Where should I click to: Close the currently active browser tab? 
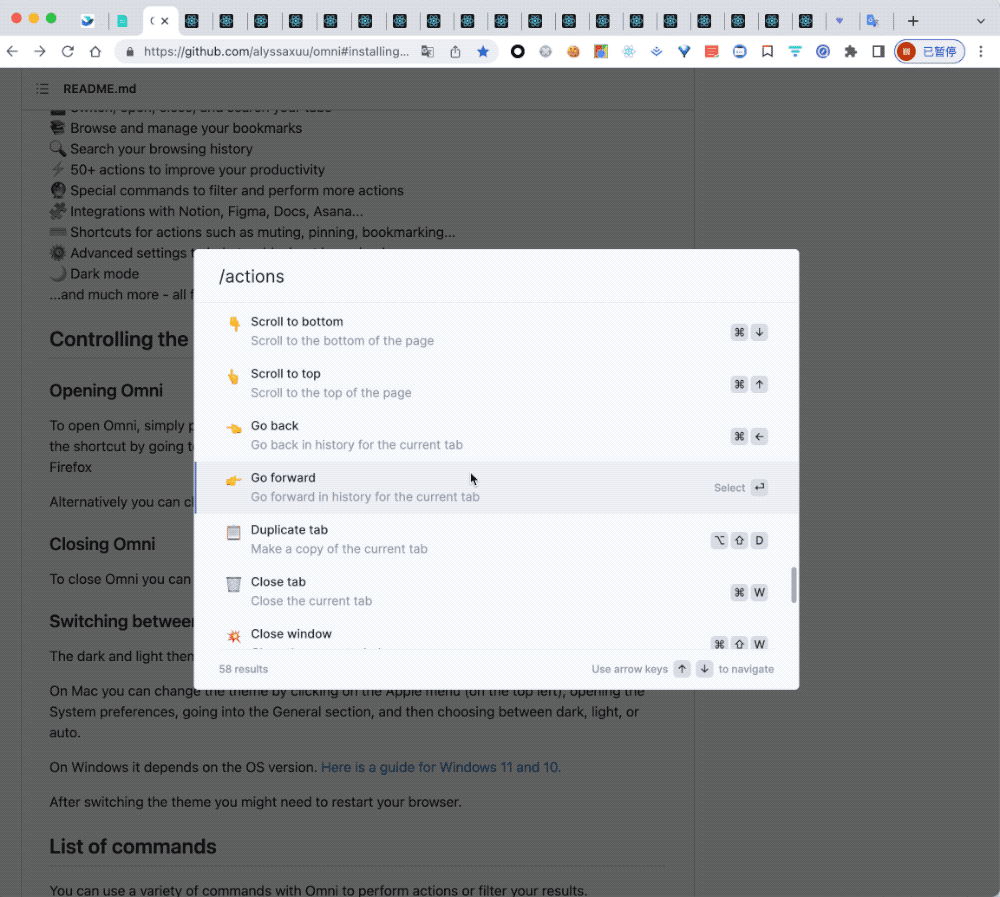[165, 21]
